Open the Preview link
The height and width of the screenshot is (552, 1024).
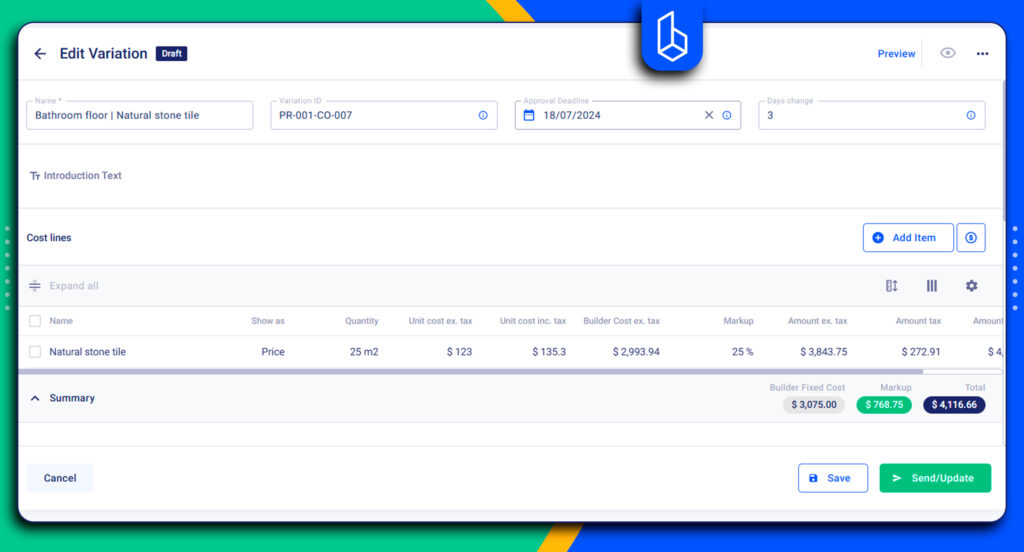pos(896,54)
